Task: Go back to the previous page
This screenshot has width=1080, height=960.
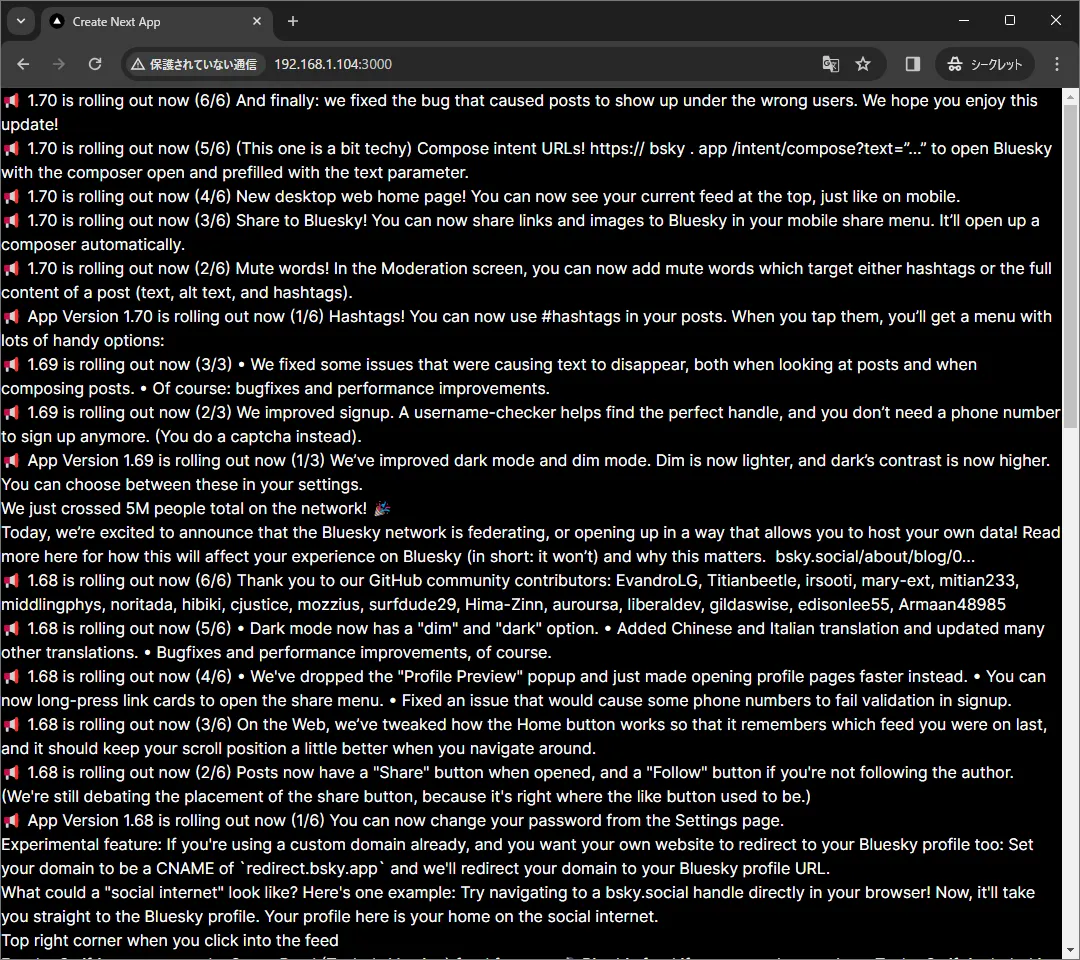Action: click(23, 64)
